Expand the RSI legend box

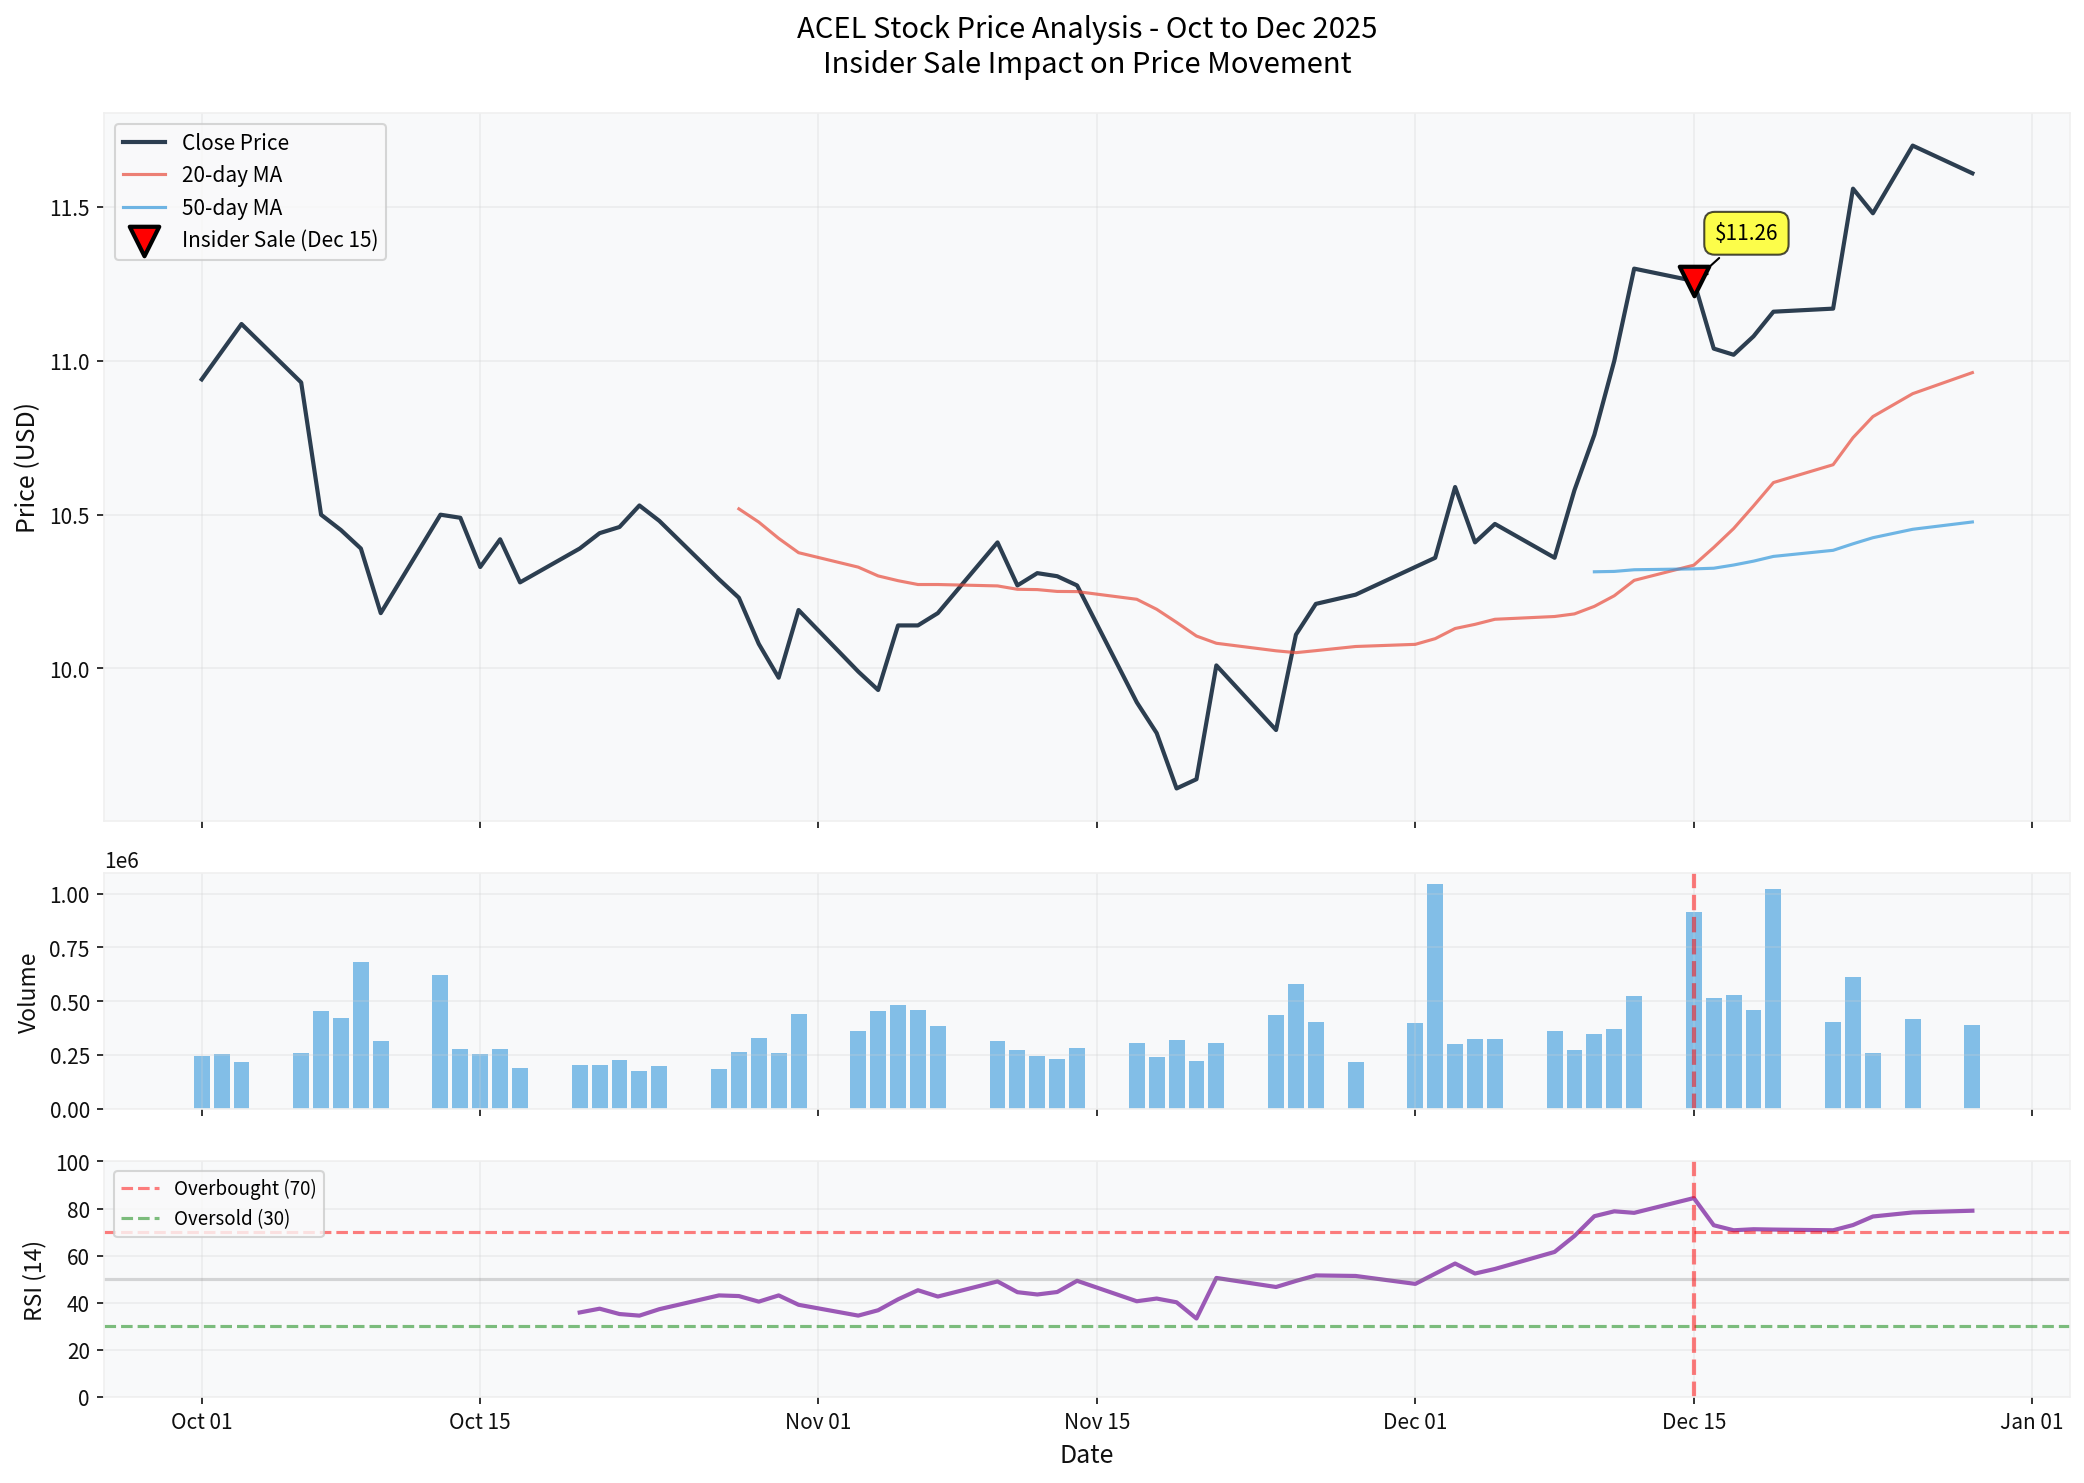218,1203
